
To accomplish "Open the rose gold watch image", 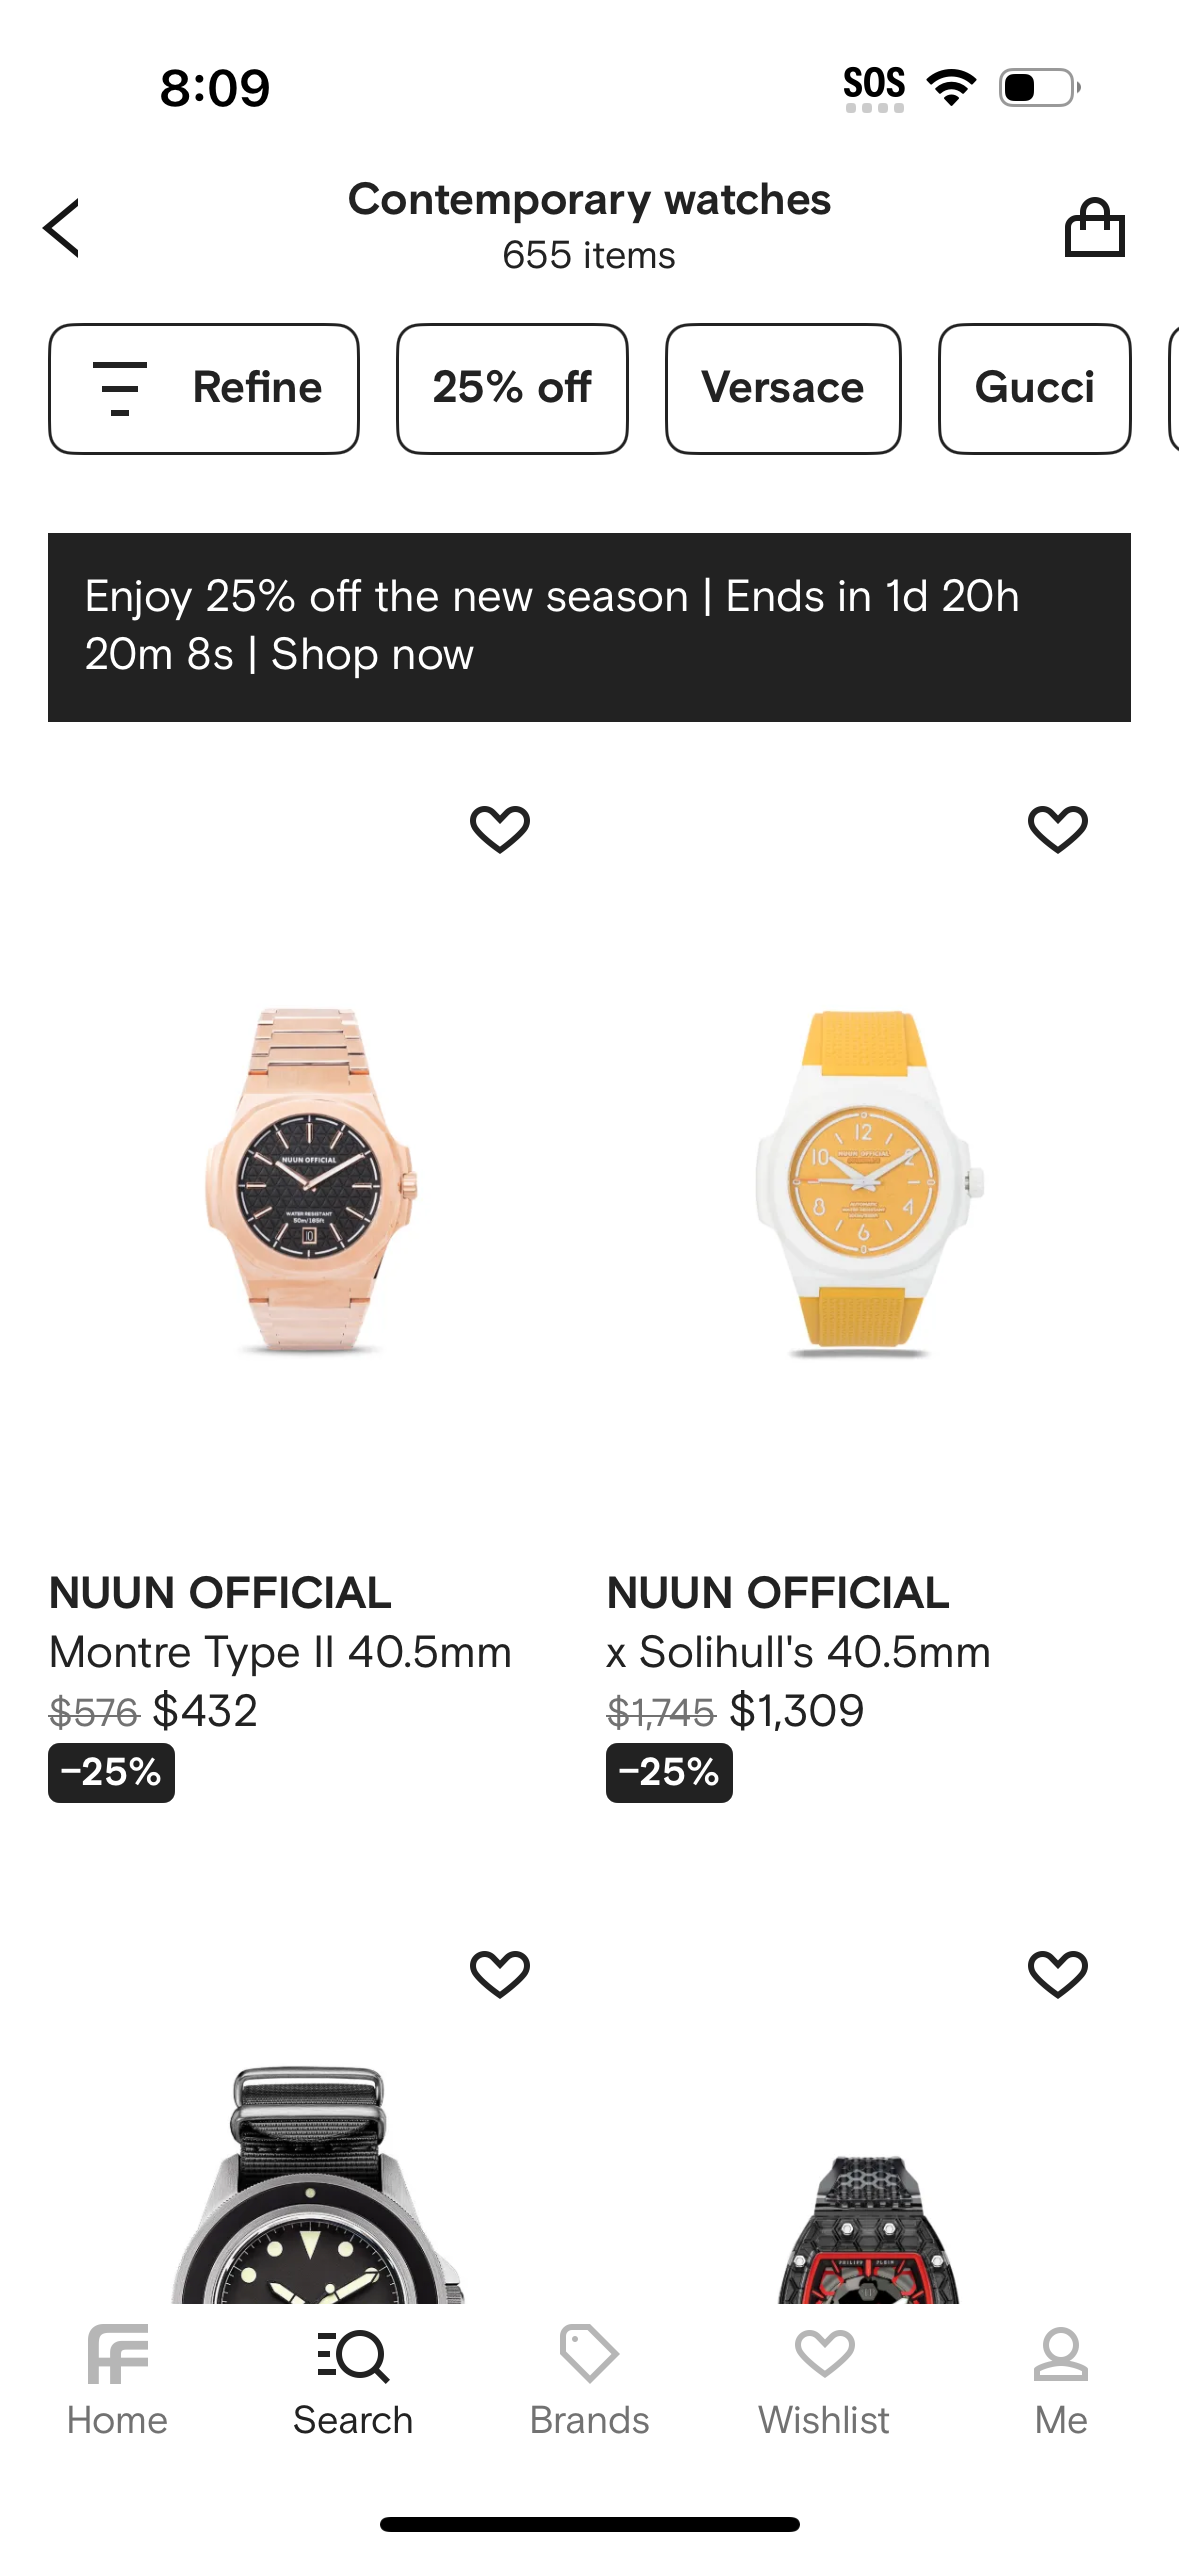I will 310,1180.
